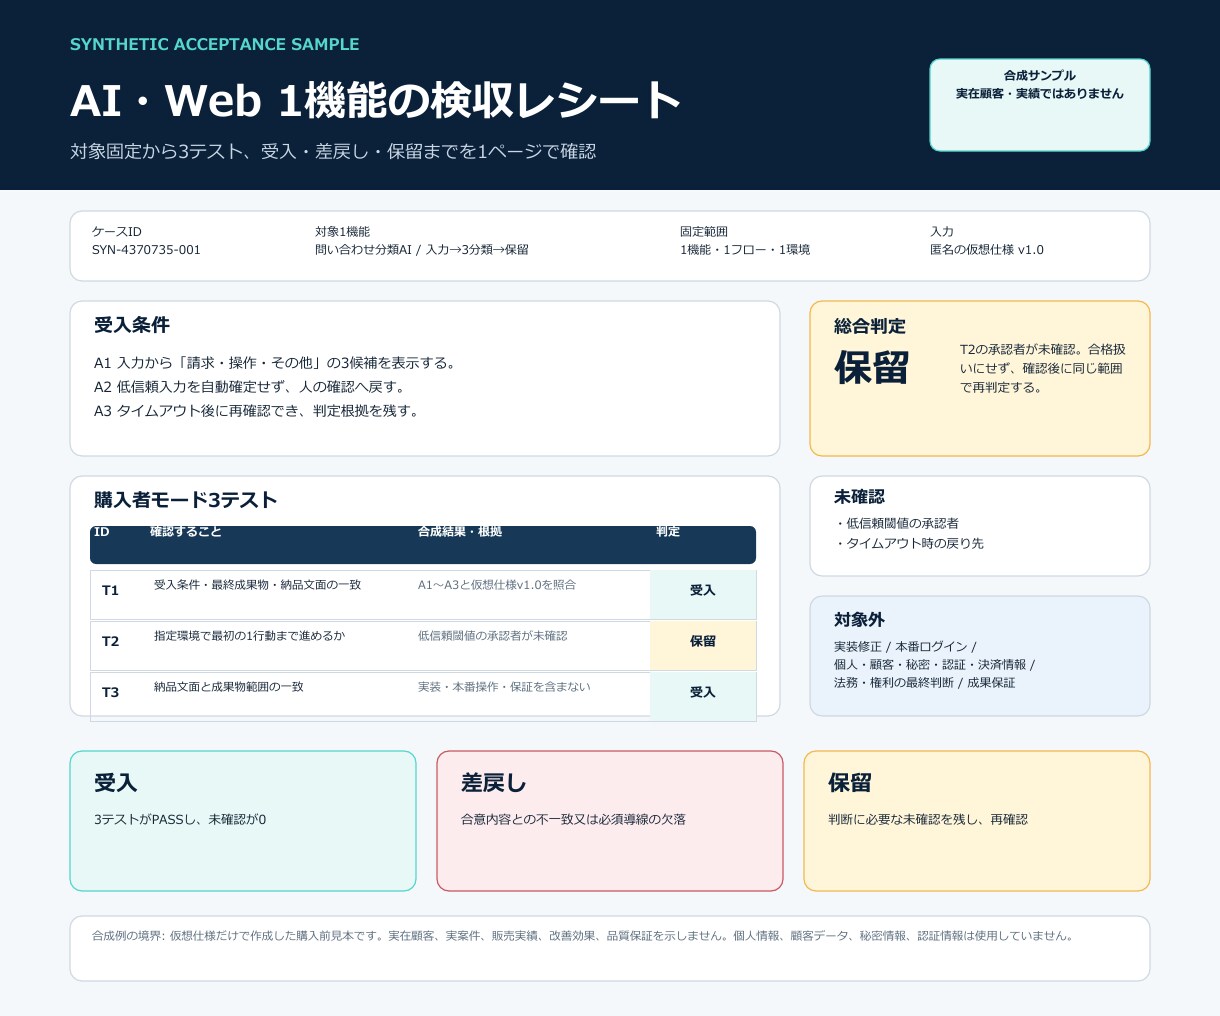Click the line '個人・顧客・秘密・認証・決済情報 /'
Viewport: 1220px width, 1016px height.
coord(934,665)
